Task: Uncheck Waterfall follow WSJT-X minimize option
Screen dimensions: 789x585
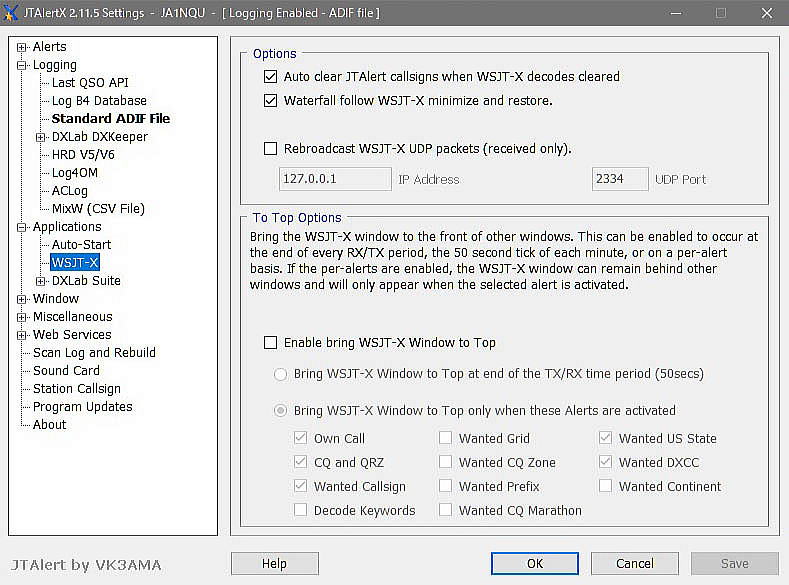Action: pos(270,101)
